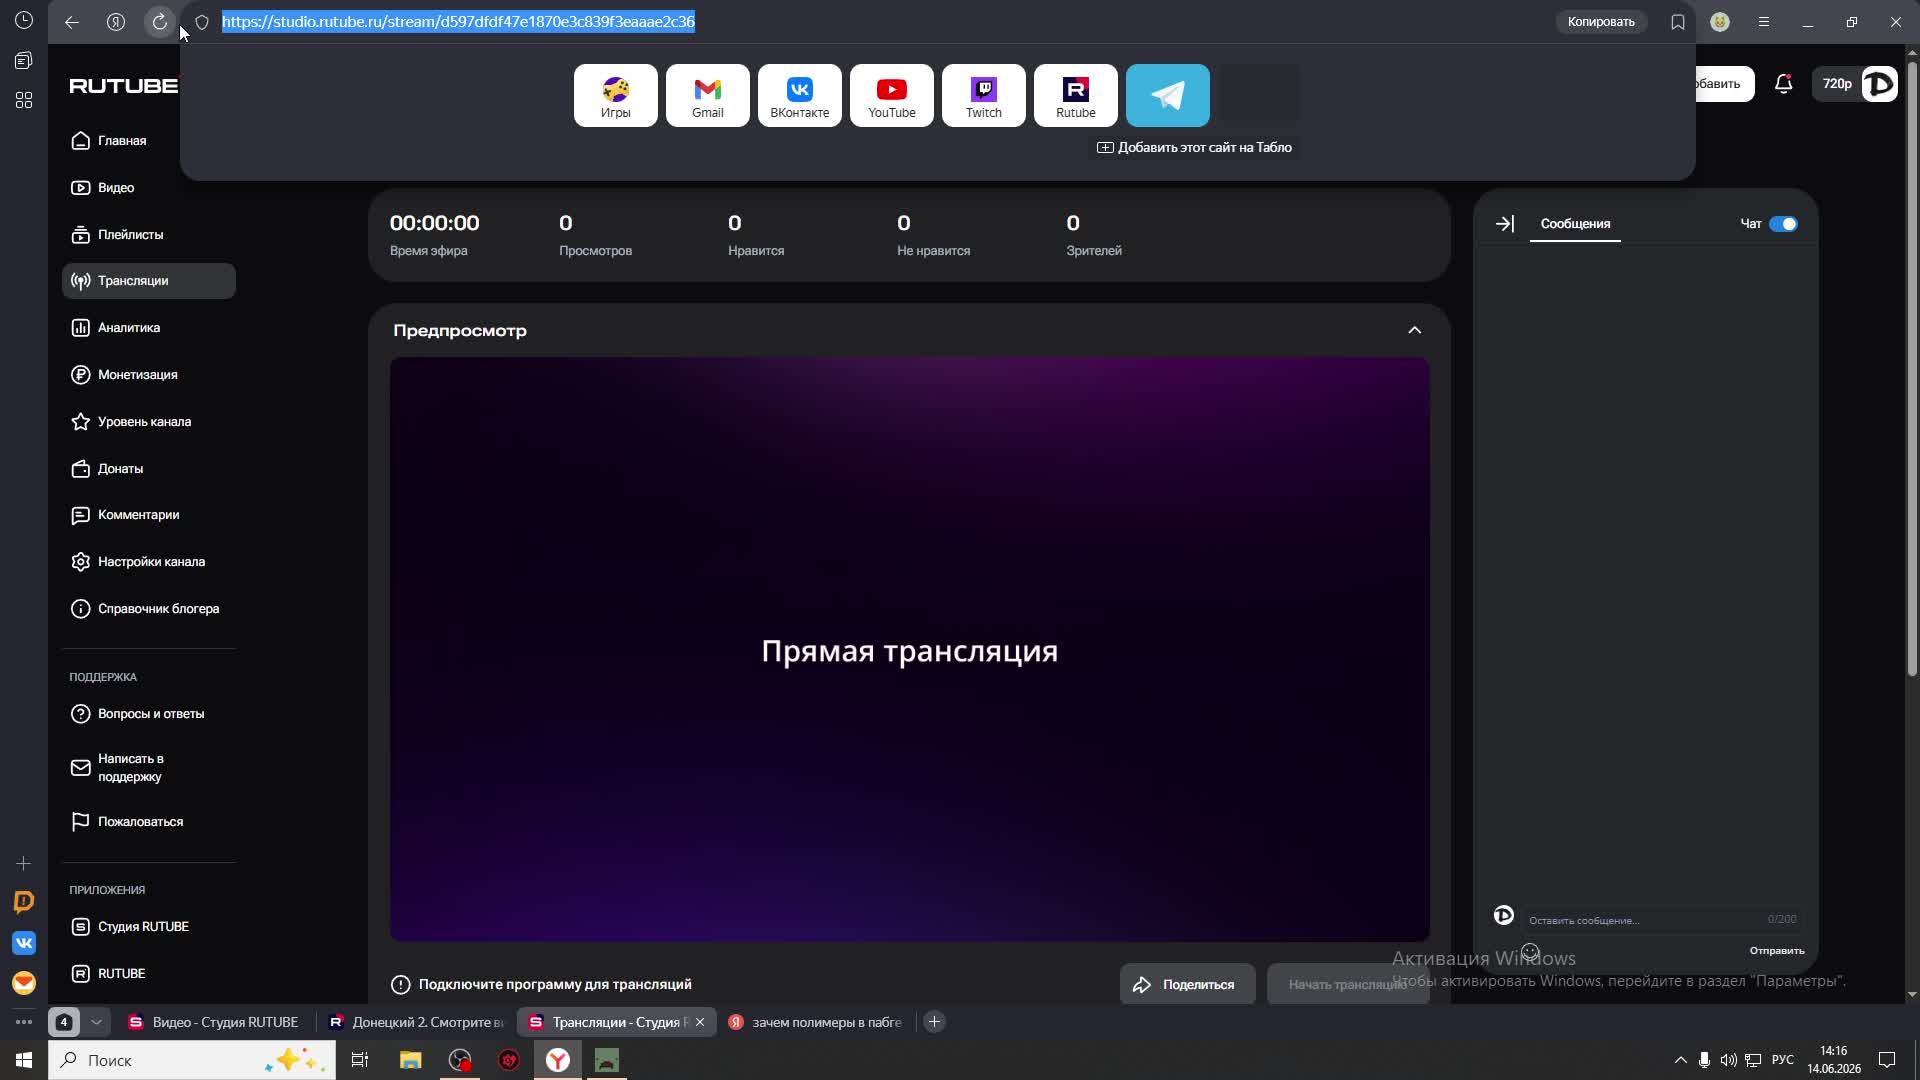Viewport: 1920px width, 1080px height.
Task: Click the site protection shield icon
Action: (202, 22)
